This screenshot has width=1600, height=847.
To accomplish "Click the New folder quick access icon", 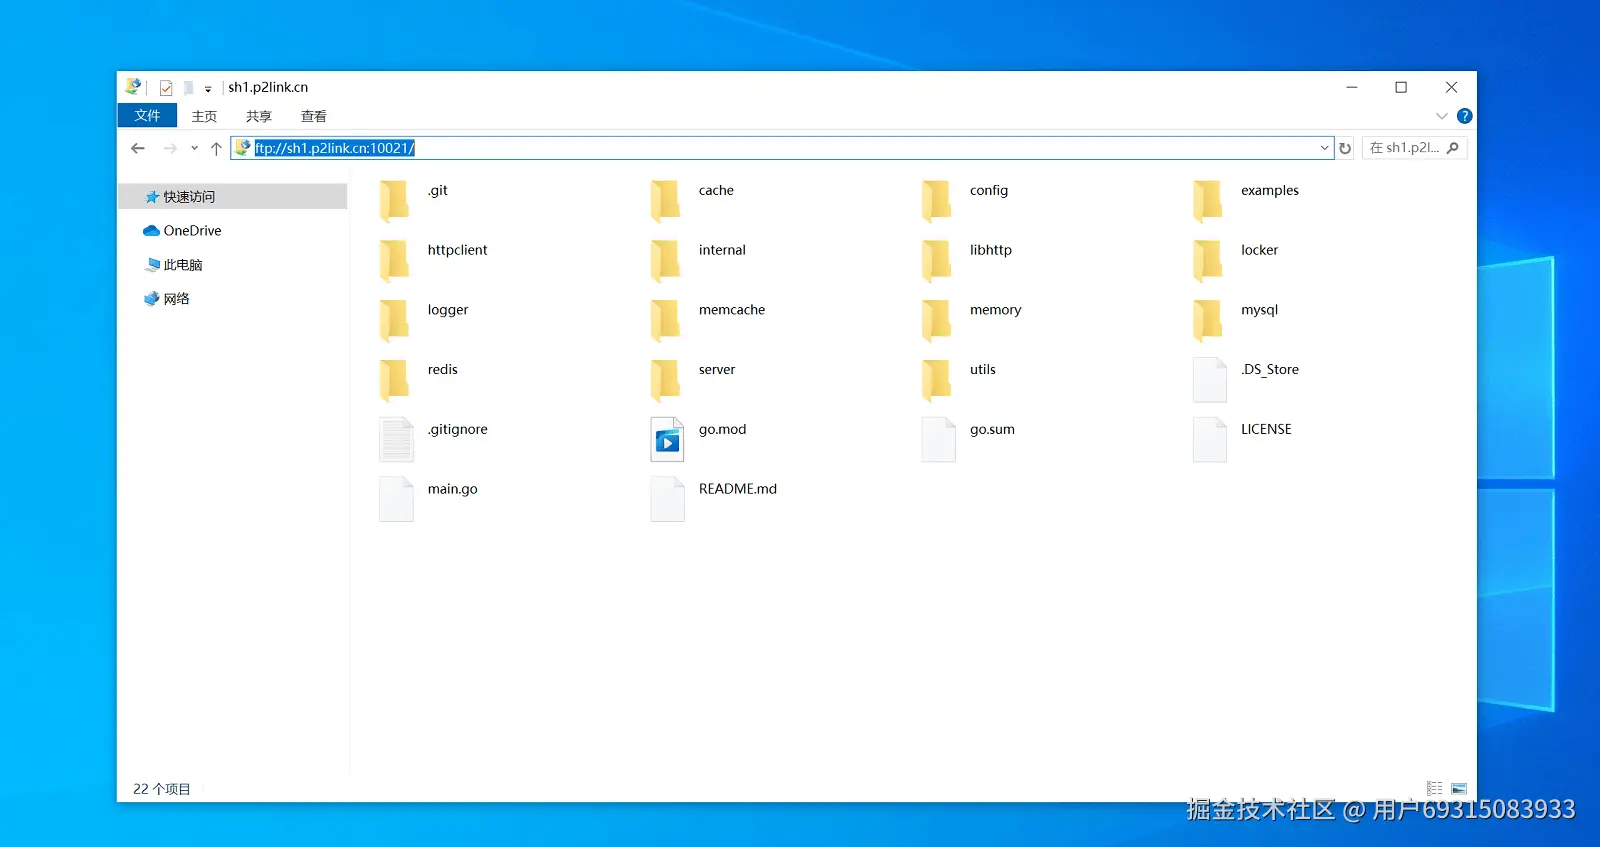I will pos(188,88).
